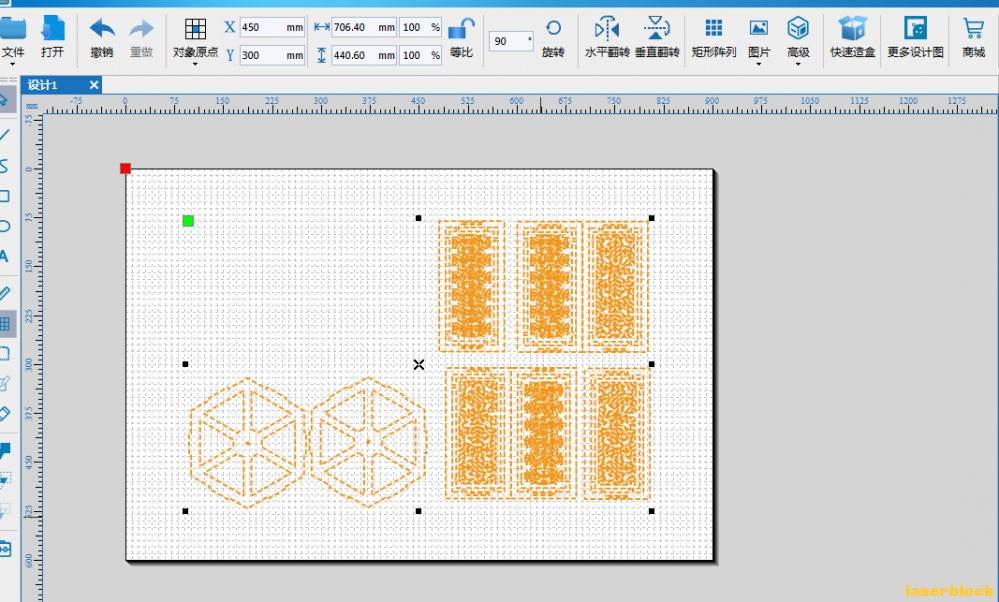Viewport: 999px width, 602px height.
Task: Click the Open (打开) file button
Action: coord(52,38)
